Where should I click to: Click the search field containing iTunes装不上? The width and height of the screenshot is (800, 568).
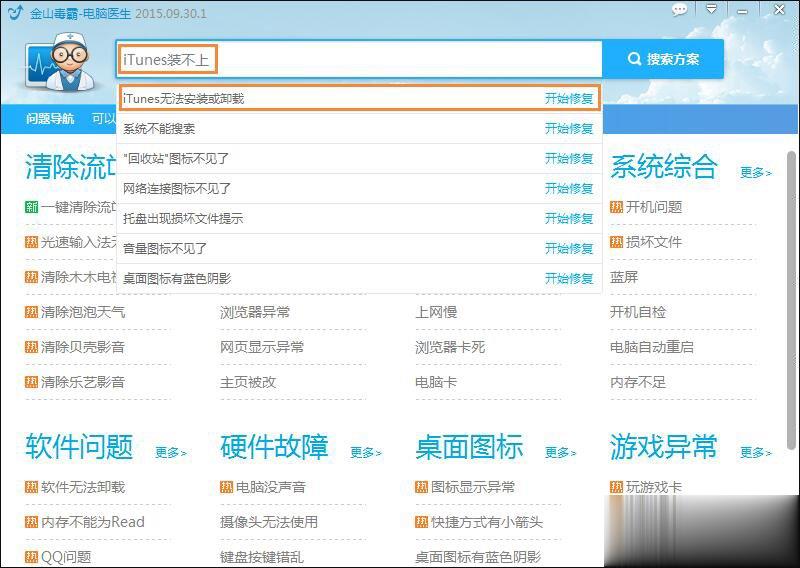tap(359, 60)
